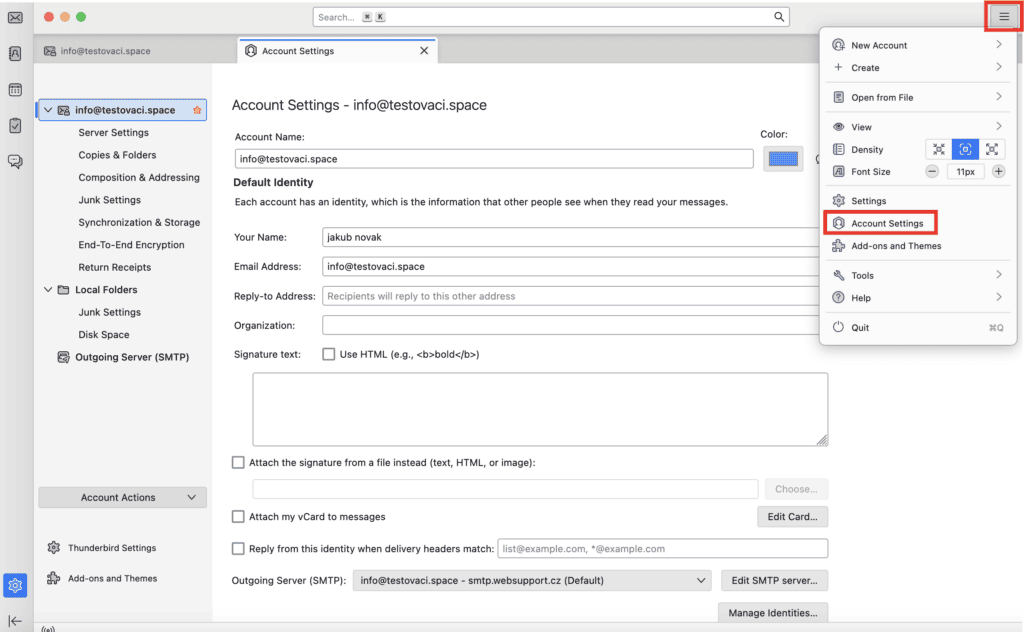Open End-To-End Encryption settings
Image resolution: width=1024 pixels, height=632 pixels.
coord(131,245)
